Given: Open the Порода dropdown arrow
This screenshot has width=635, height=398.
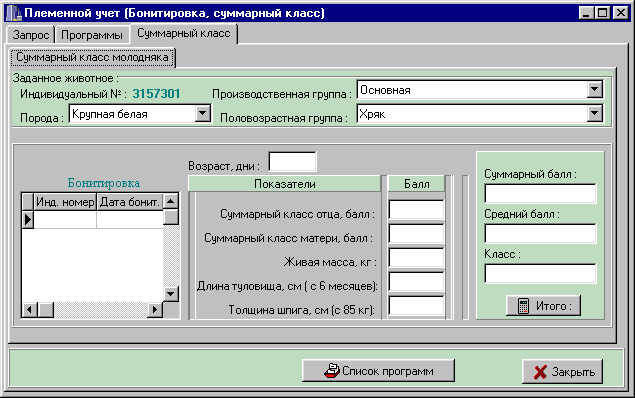Looking at the screenshot, I should (x=202, y=113).
